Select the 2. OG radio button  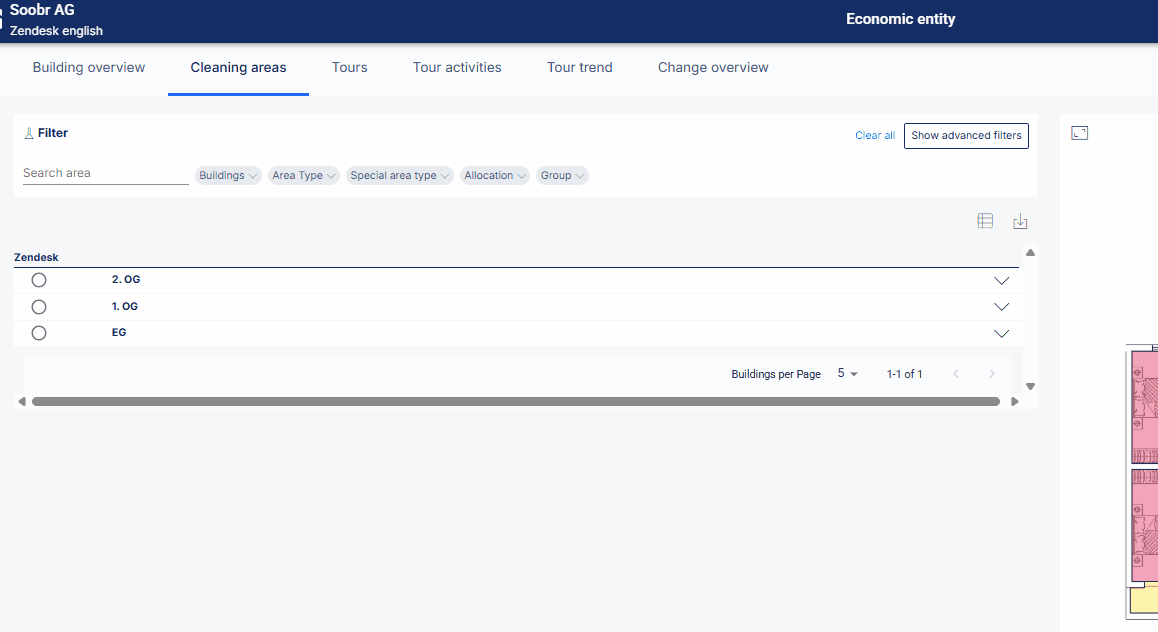[39, 280]
